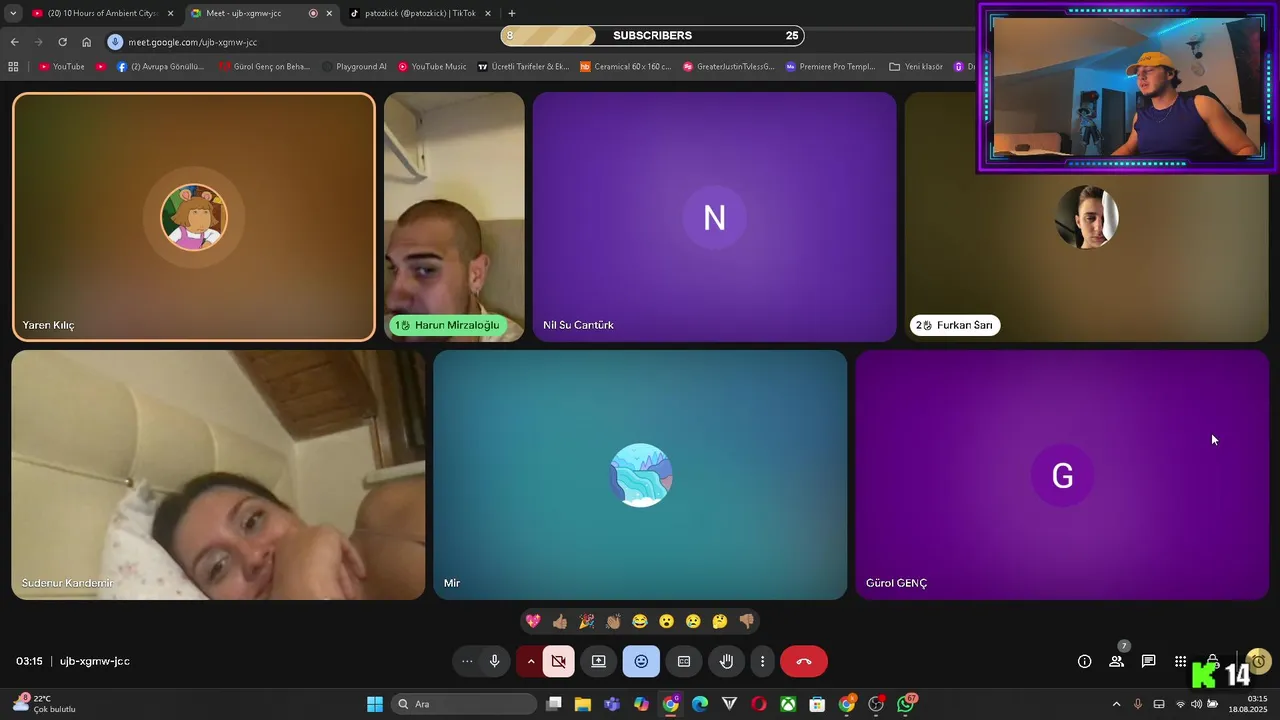Image resolution: width=1280 pixels, height=720 pixels.
Task: Show hidden system tray icons
Action: (1116, 704)
